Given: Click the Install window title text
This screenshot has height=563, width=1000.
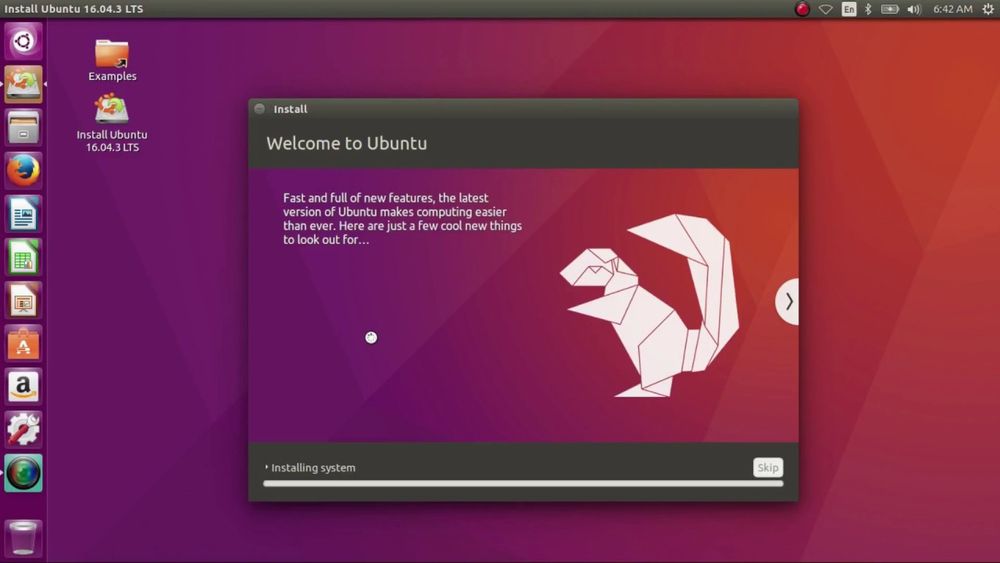Looking at the screenshot, I should 290,109.
